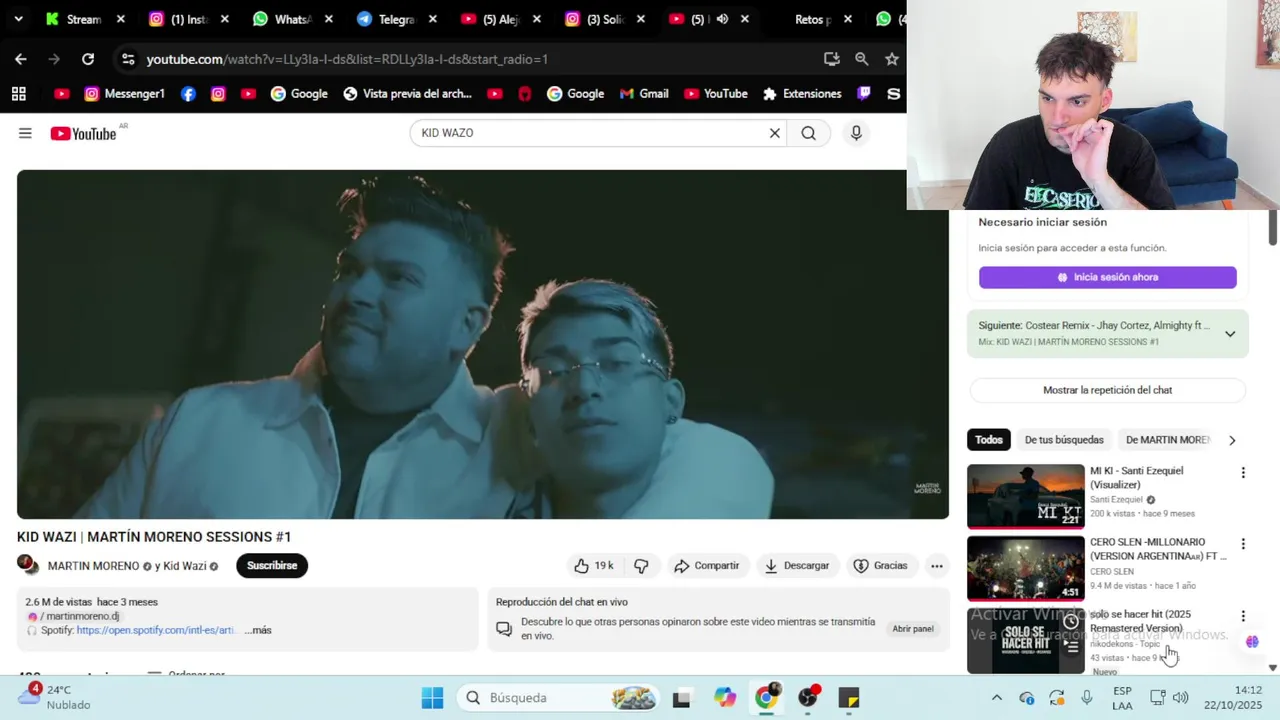Show more filter chips with right arrow
The height and width of the screenshot is (720, 1280).
[x=1232, y=440]
